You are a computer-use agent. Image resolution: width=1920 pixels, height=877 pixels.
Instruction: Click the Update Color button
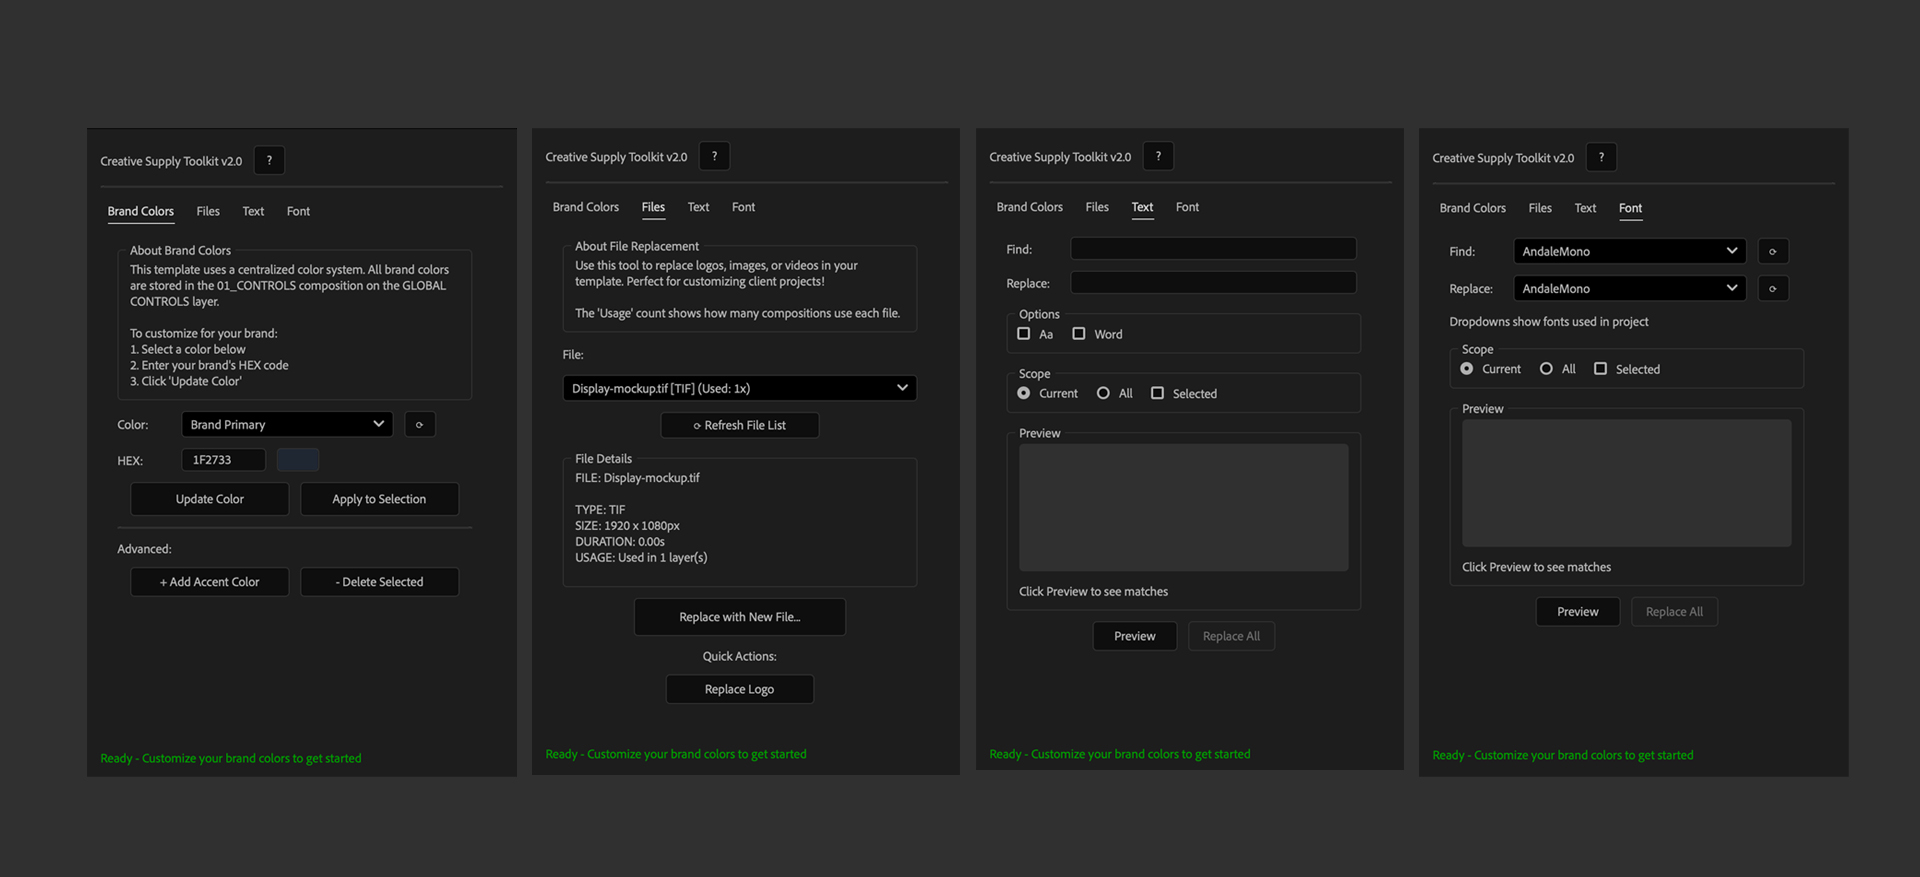pos(210,499)
